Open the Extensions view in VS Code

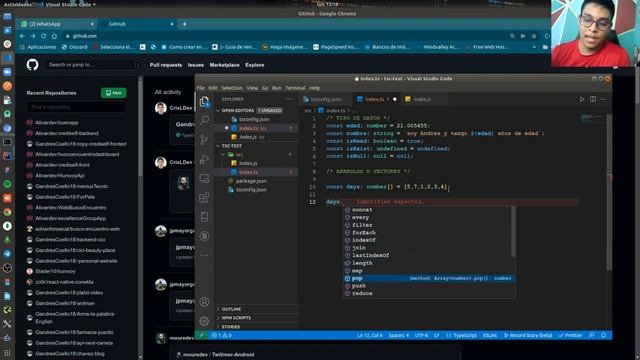point(204,198)
